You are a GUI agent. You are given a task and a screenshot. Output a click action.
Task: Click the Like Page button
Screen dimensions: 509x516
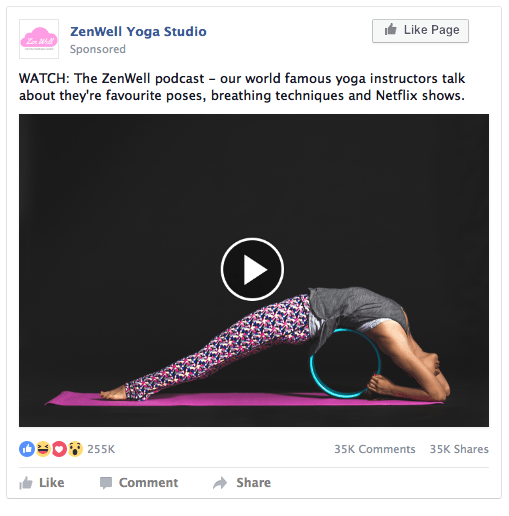click(x=420, y=31)
